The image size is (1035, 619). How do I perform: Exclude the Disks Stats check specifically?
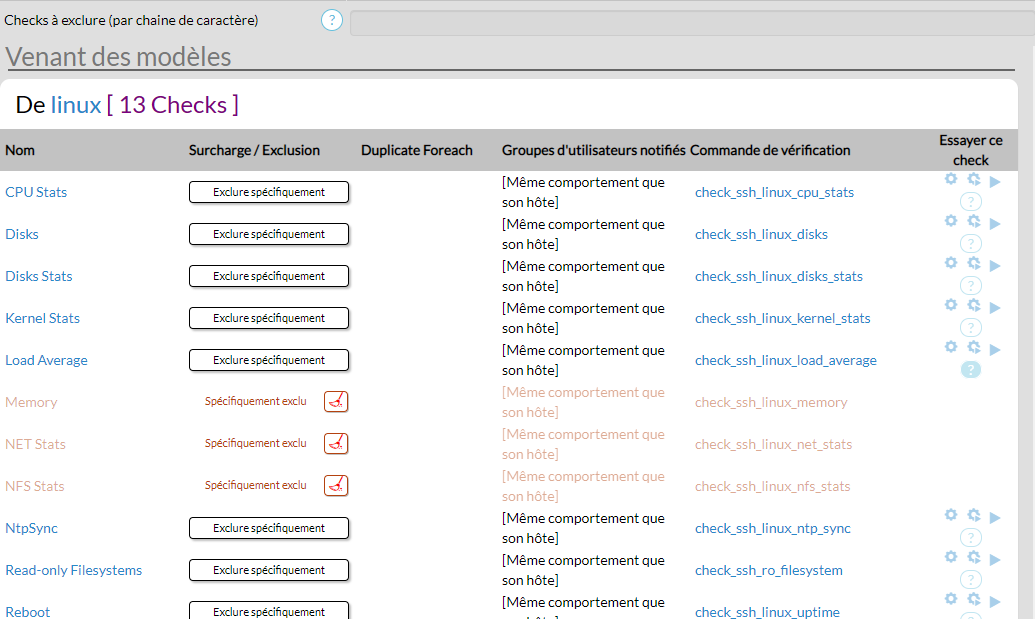268,276
